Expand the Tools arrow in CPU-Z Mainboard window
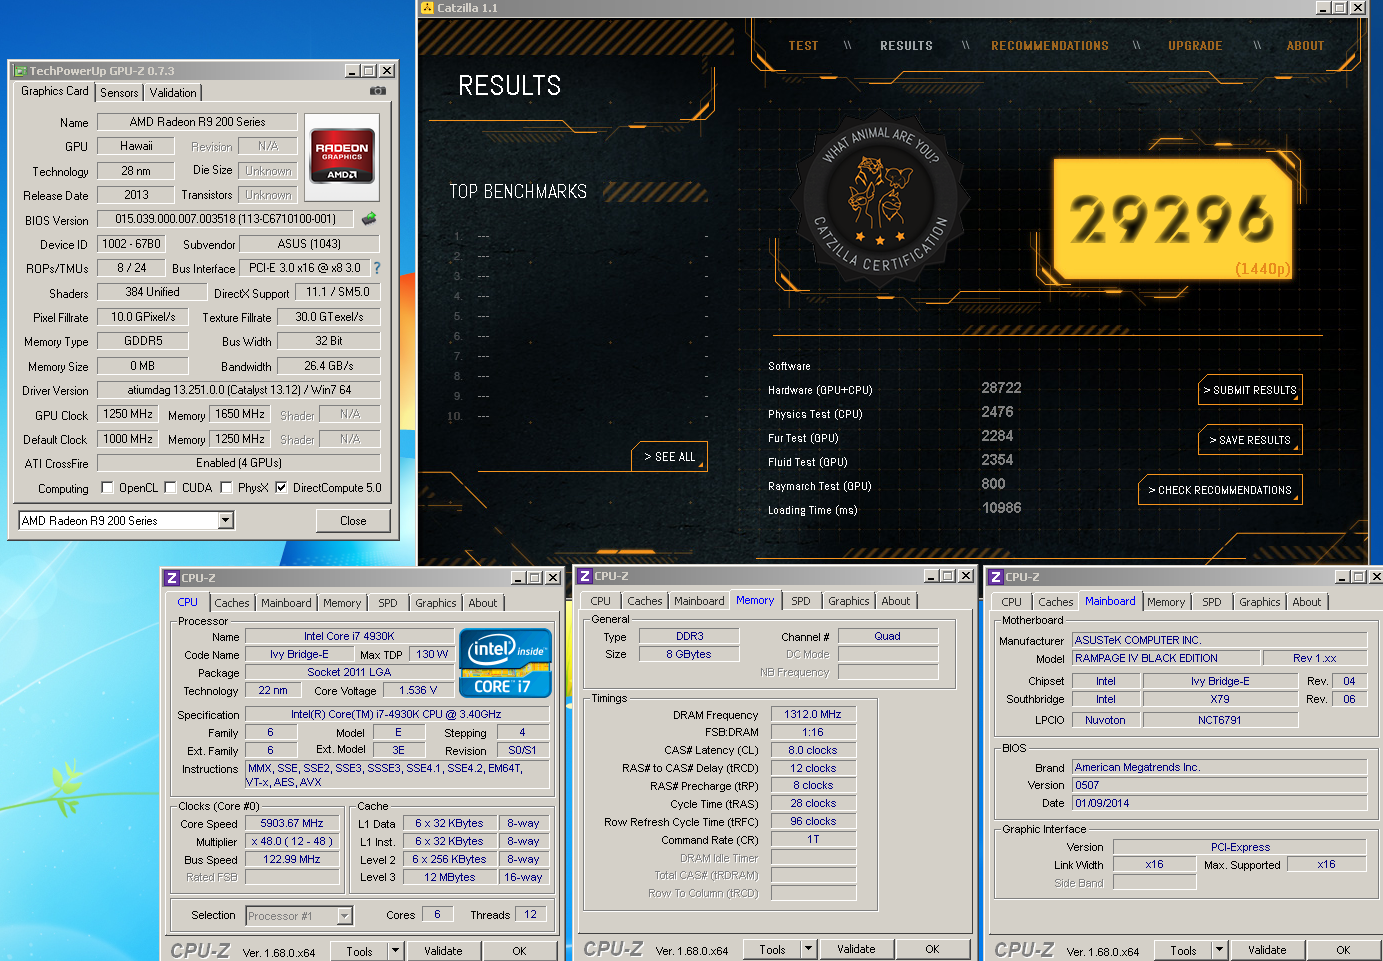The width and height of the screenshot is (1383, 961). pyautogui.click(x=1219, y=950)
